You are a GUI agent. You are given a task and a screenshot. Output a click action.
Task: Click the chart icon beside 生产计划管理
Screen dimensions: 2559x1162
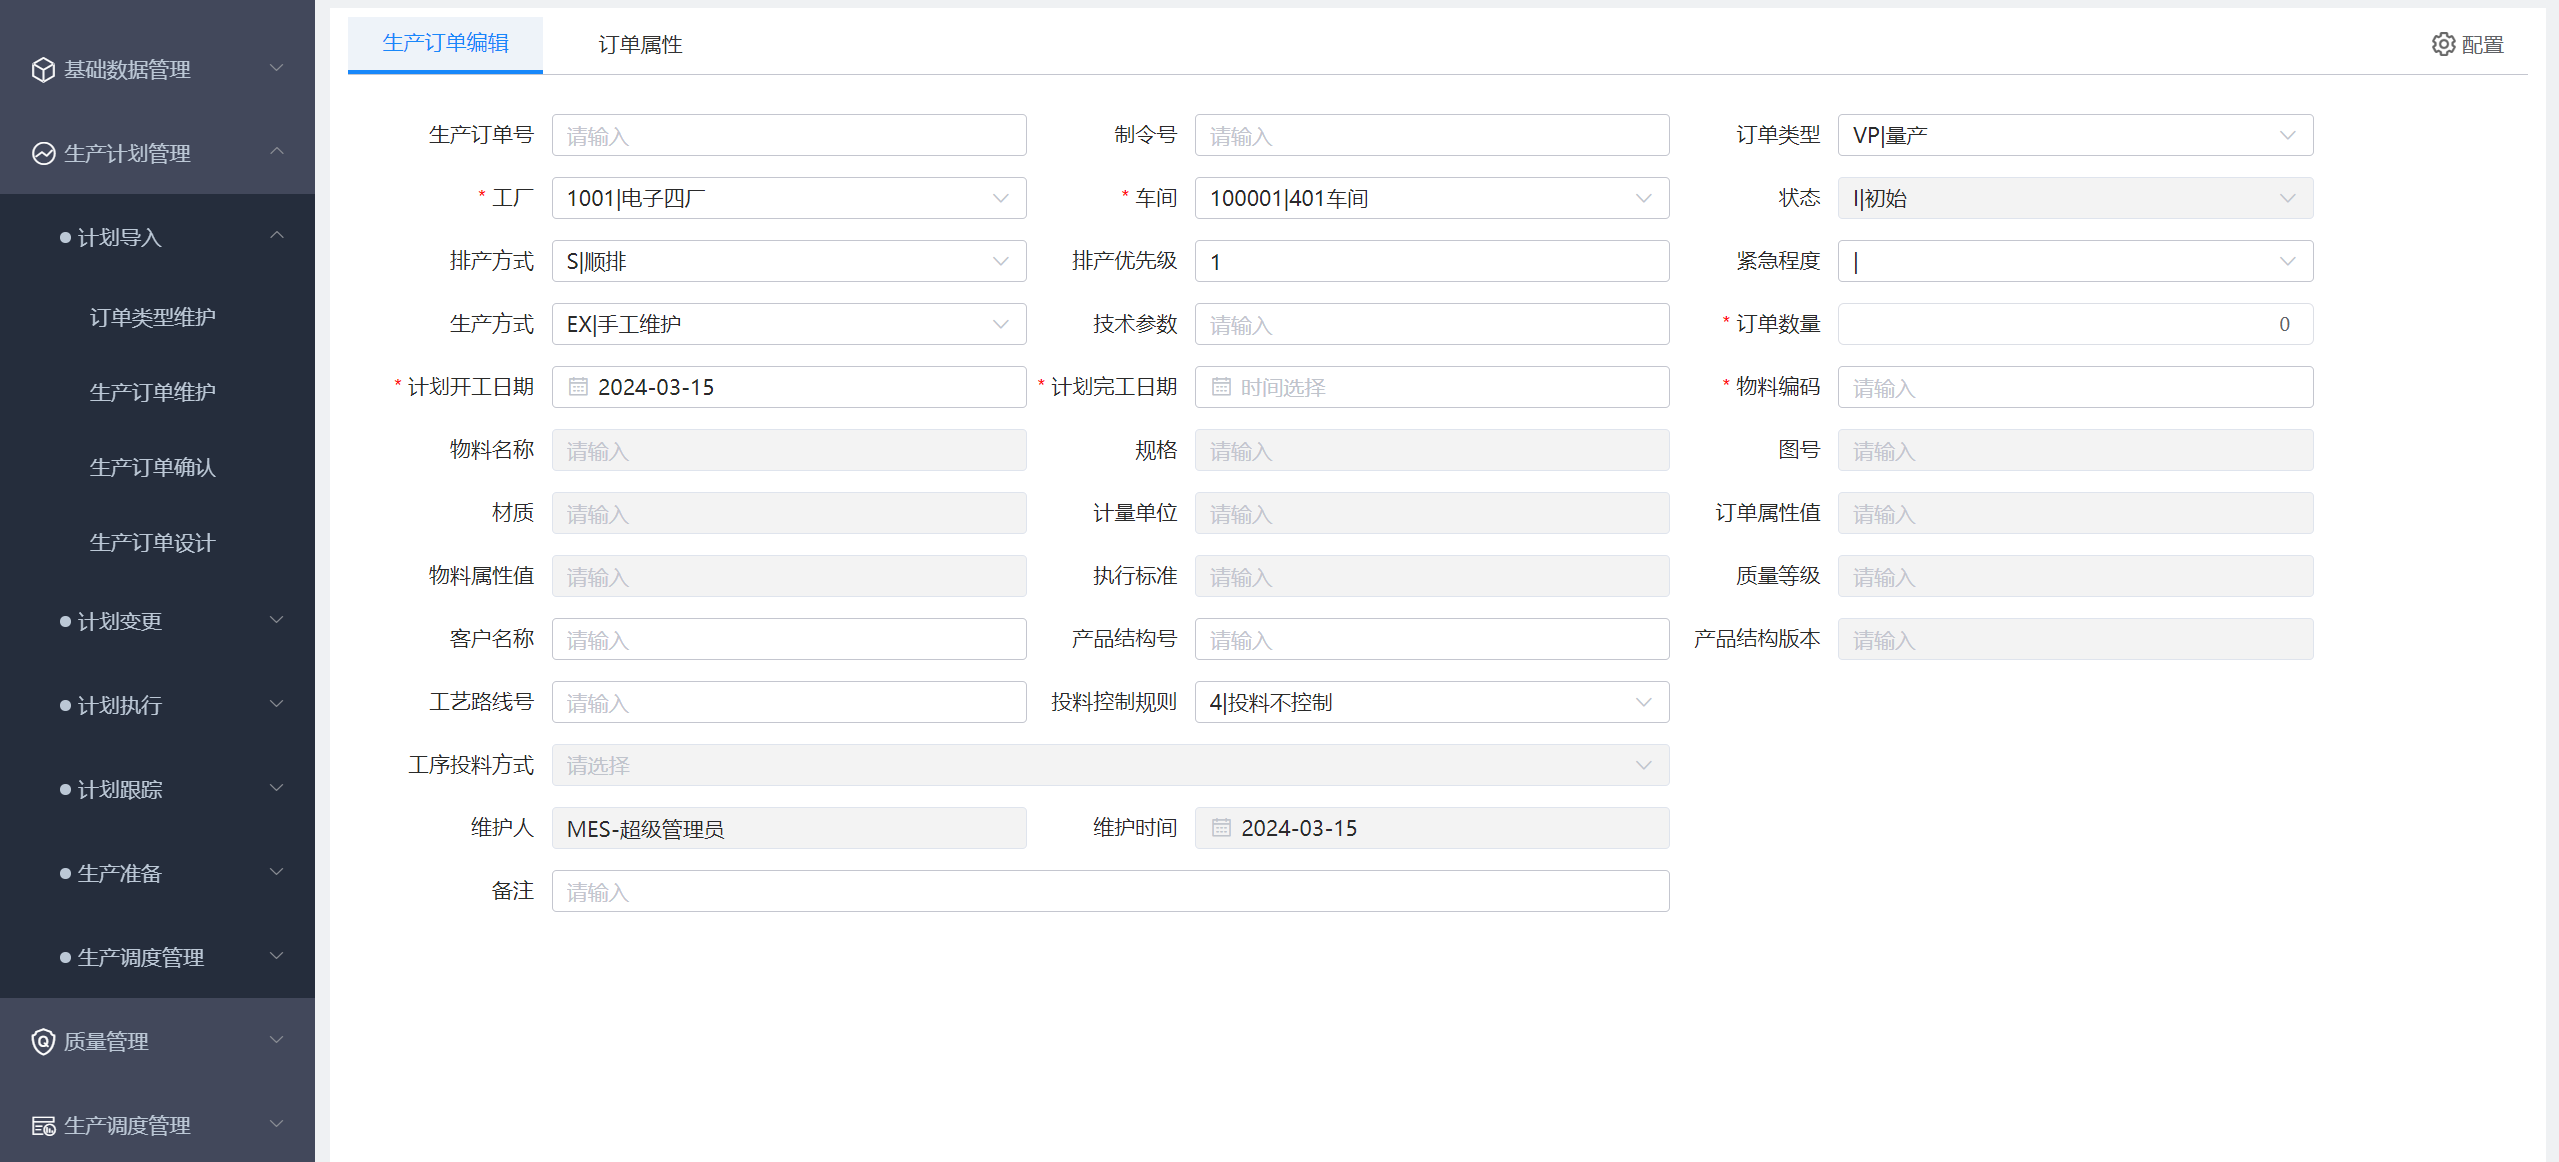(43, 153)
